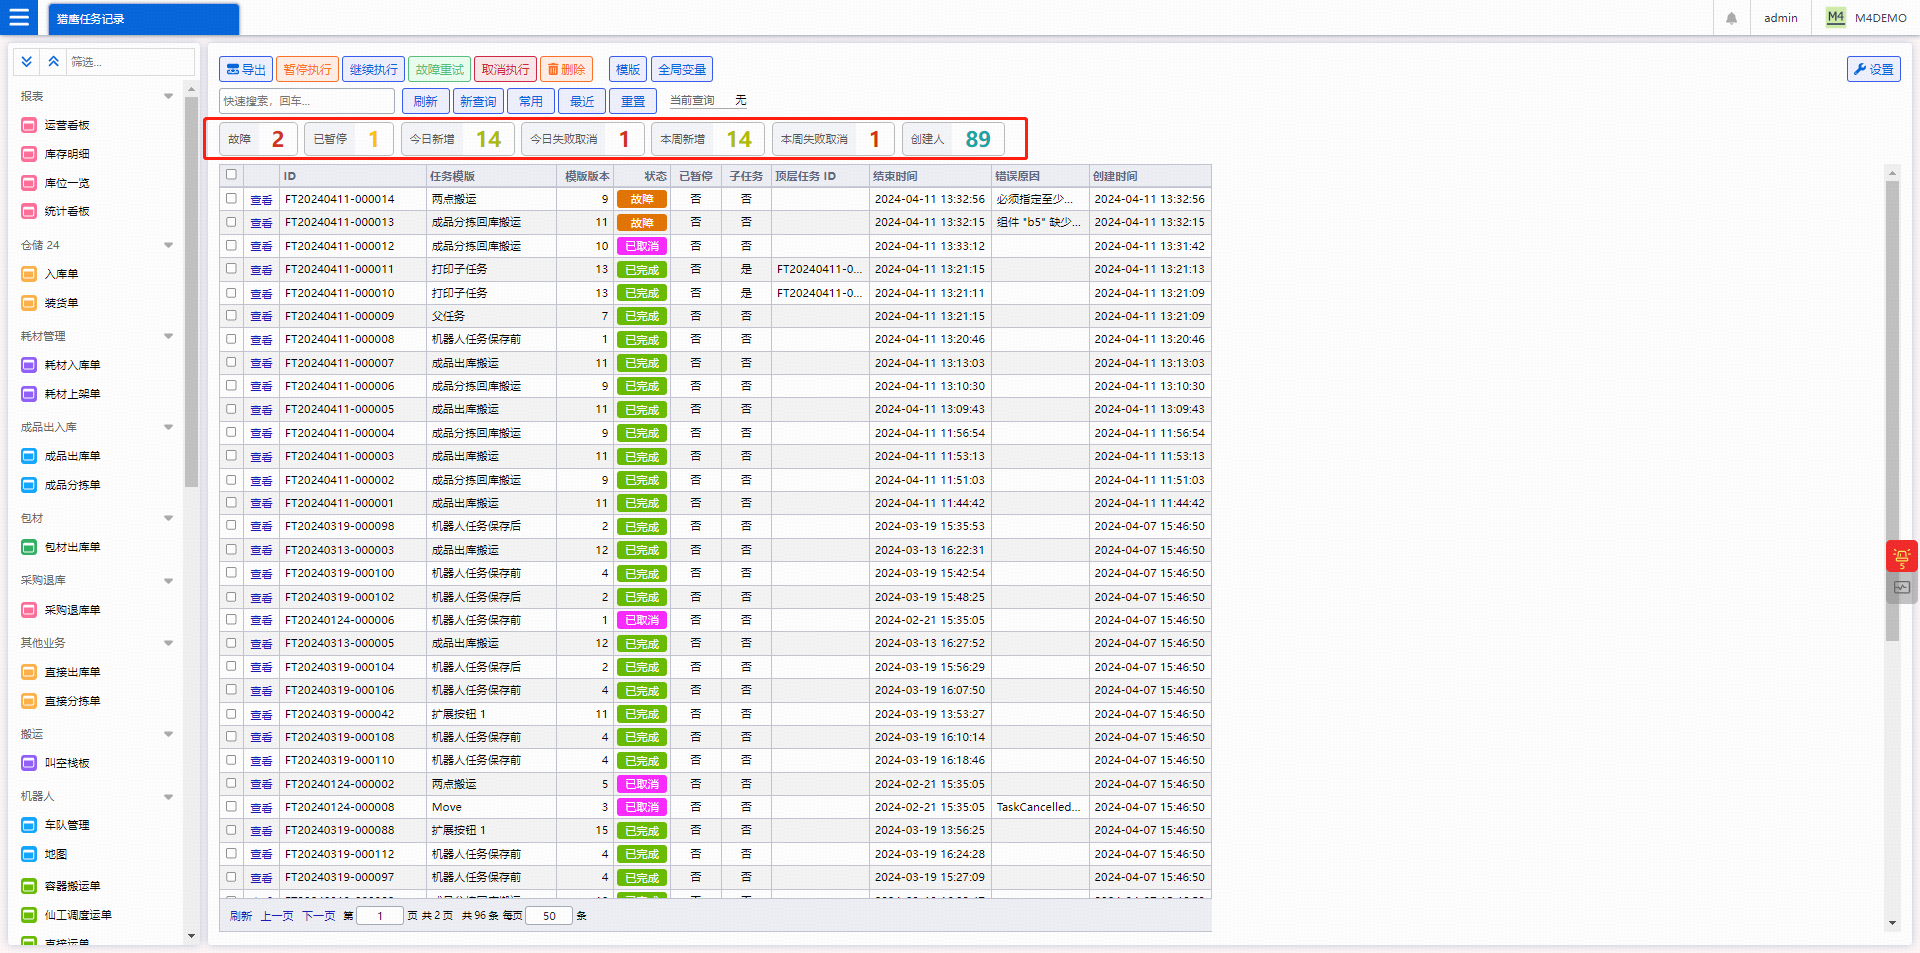Check the row FT20240411-000001 checkbox
Viewport: 1920px width, 953px height.
(231, 502)
